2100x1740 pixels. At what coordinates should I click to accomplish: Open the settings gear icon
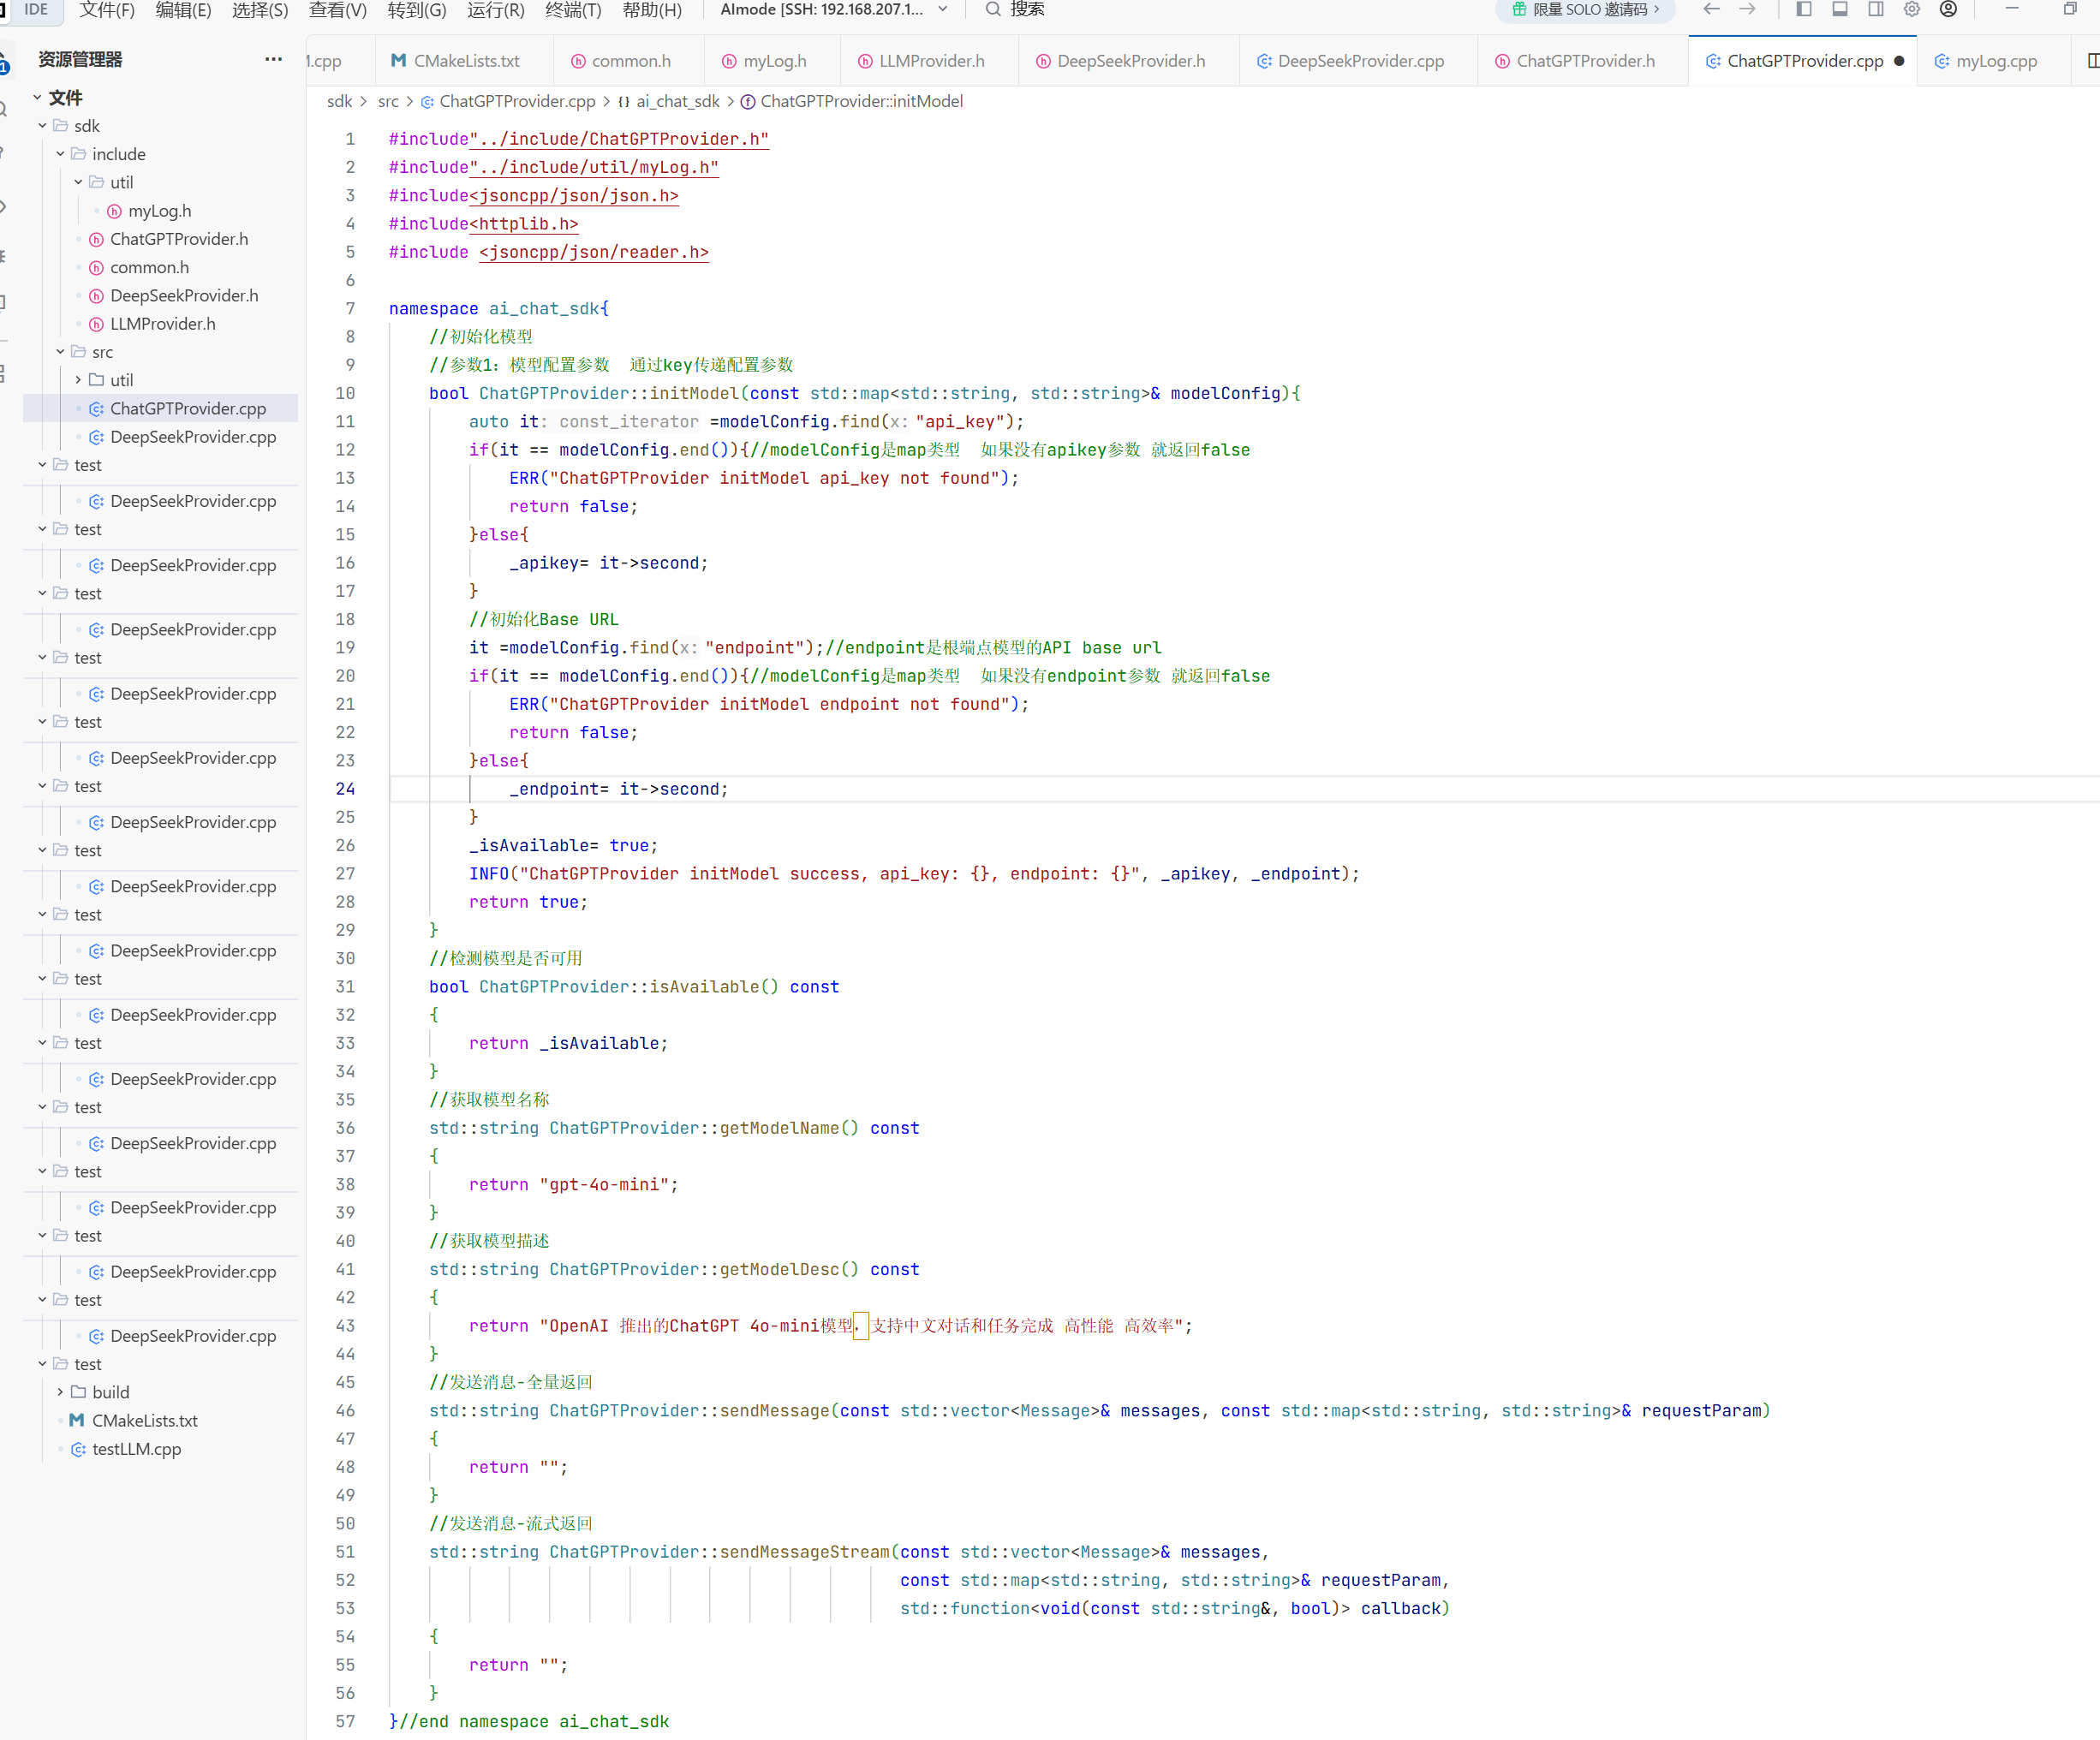click(x=1911, y=9)
